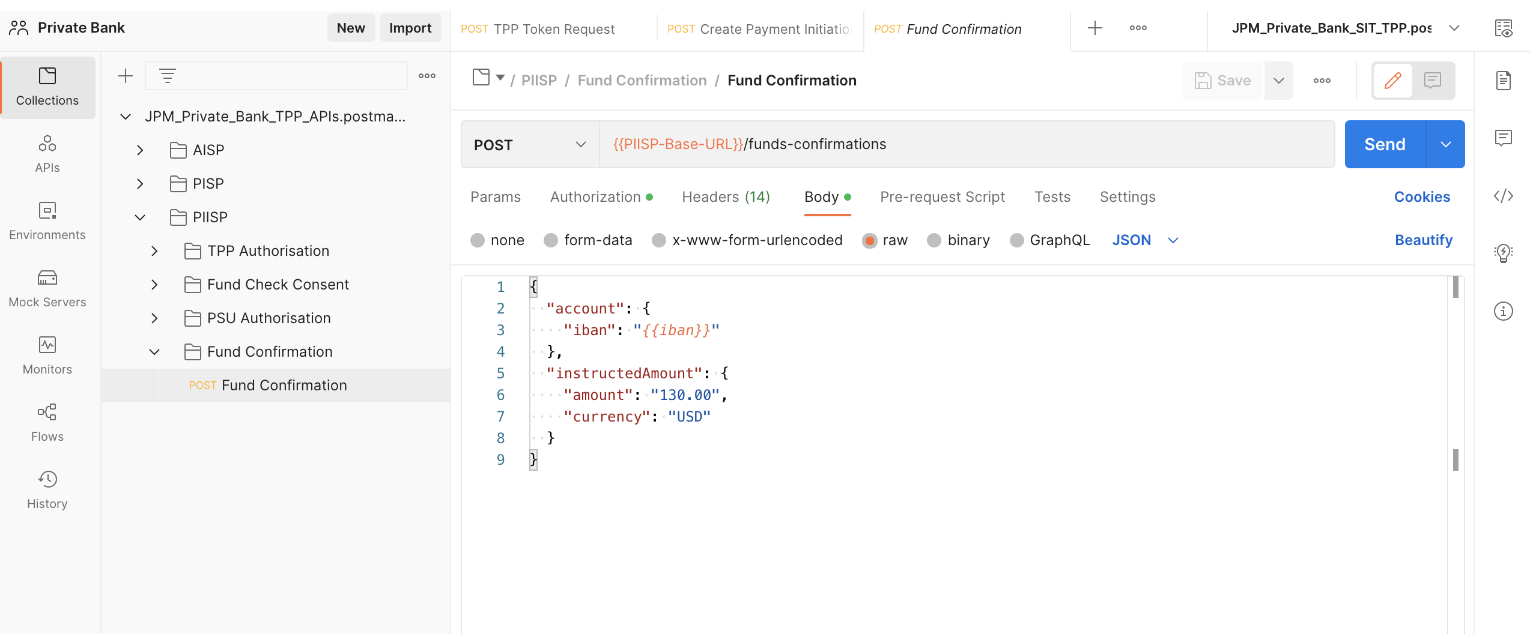Open the Code snippet icon in the right sidebar
This screenshot has width=1537, height=639.
coord(1503,196)
